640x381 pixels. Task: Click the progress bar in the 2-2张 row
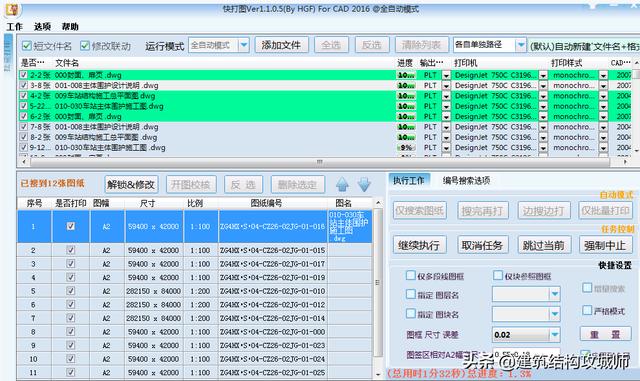[x=406, y=75]
